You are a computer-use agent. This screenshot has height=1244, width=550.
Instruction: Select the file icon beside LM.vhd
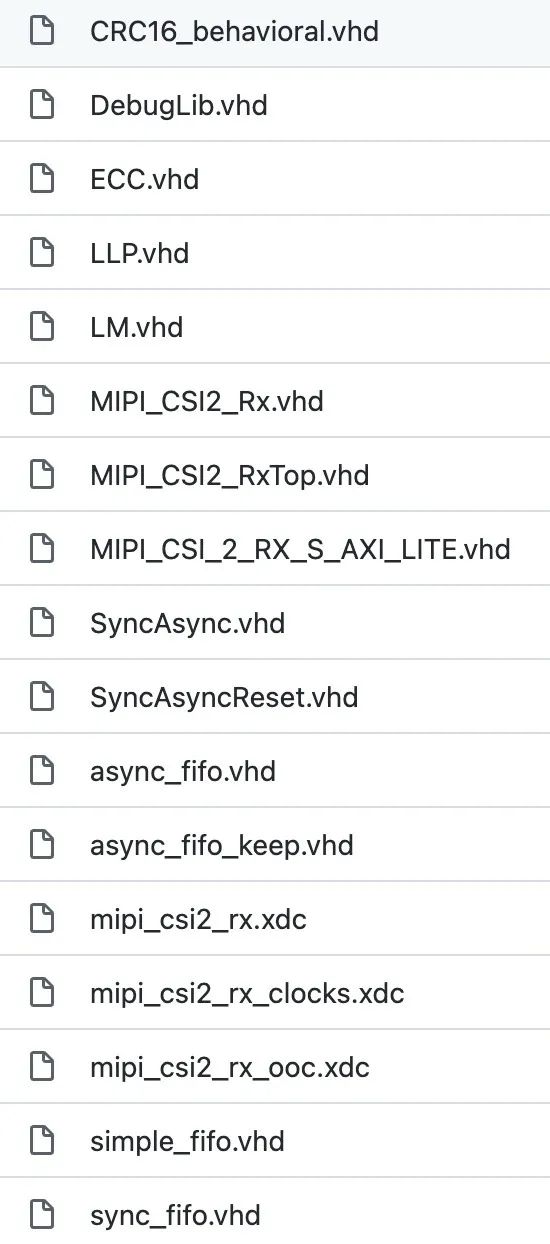coord(41,327)
